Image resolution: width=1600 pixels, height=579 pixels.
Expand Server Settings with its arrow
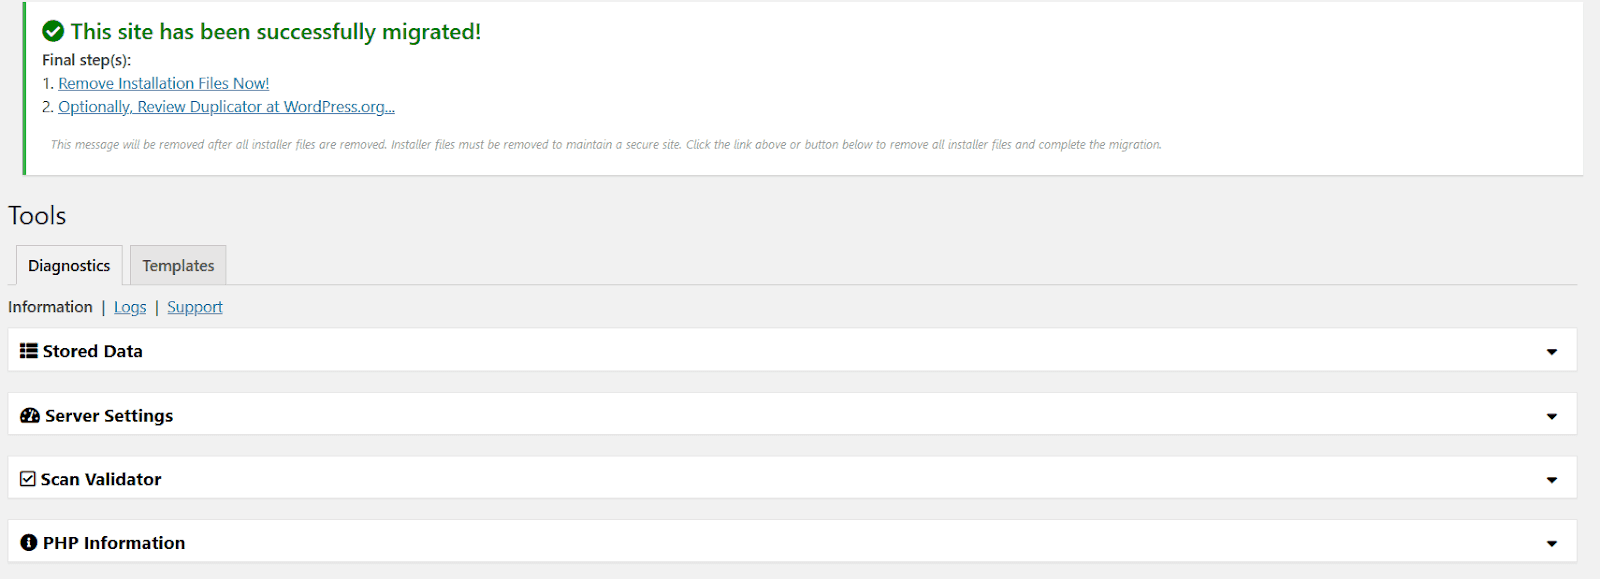[1551, 416]
